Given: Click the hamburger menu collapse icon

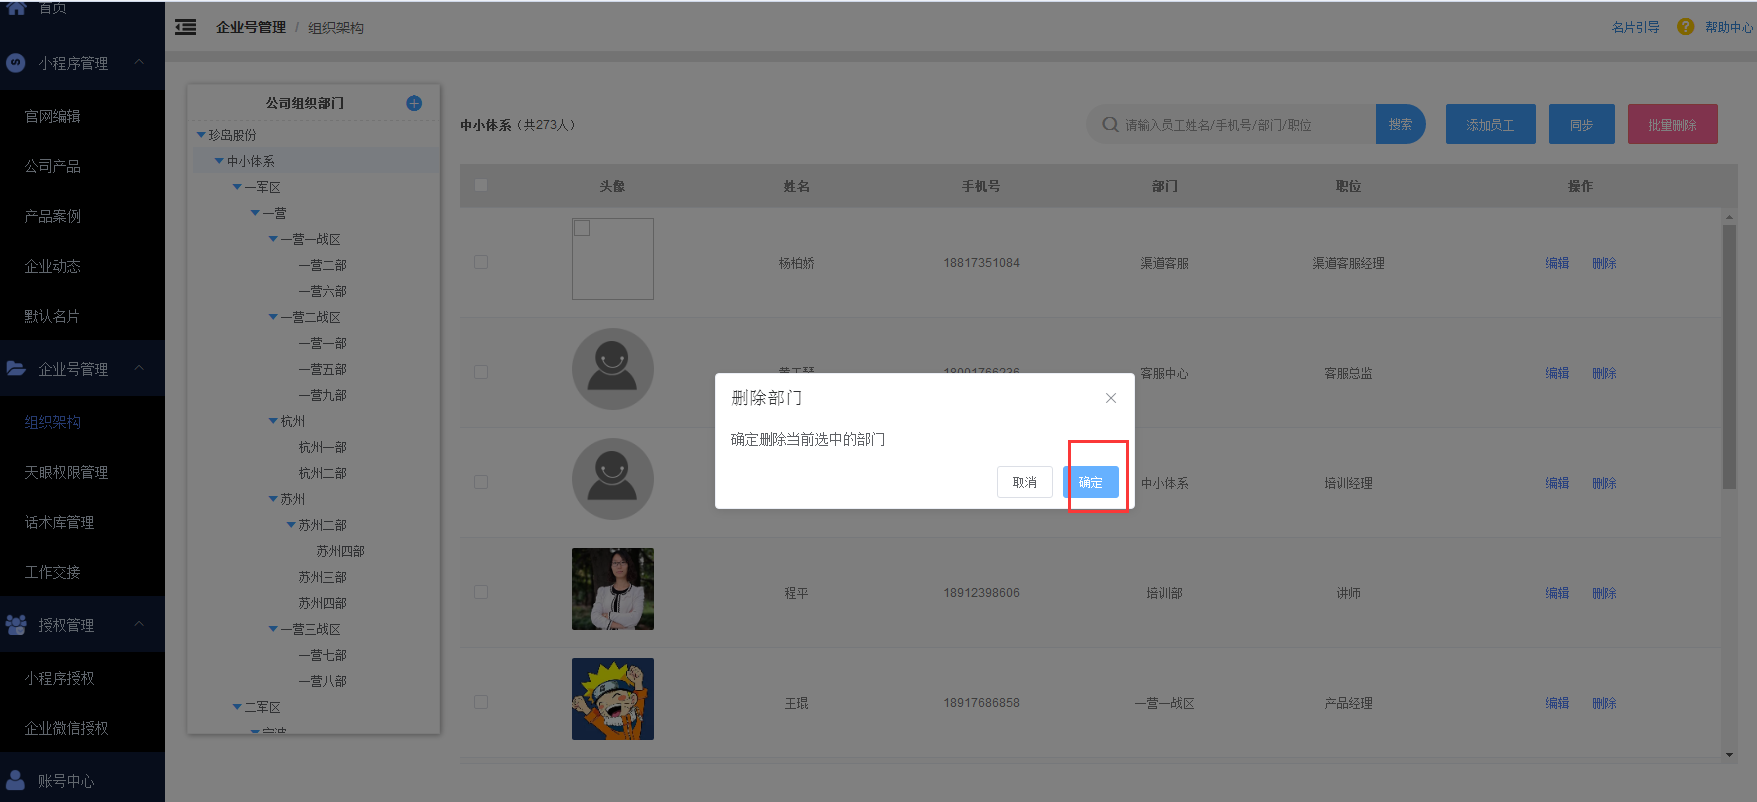Looking at the screenshot, I should tap(185, 27).
